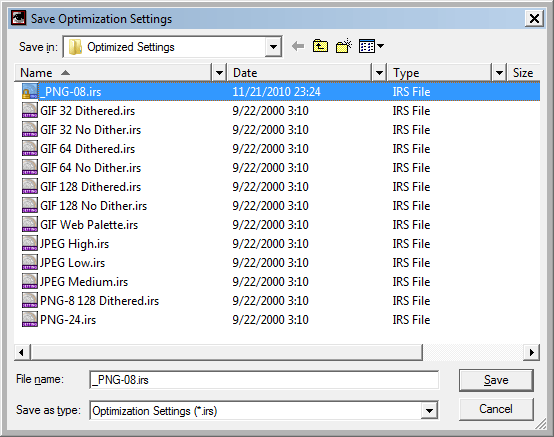Click the GIF 32 No Dither.irs icon

pos(29,130)
